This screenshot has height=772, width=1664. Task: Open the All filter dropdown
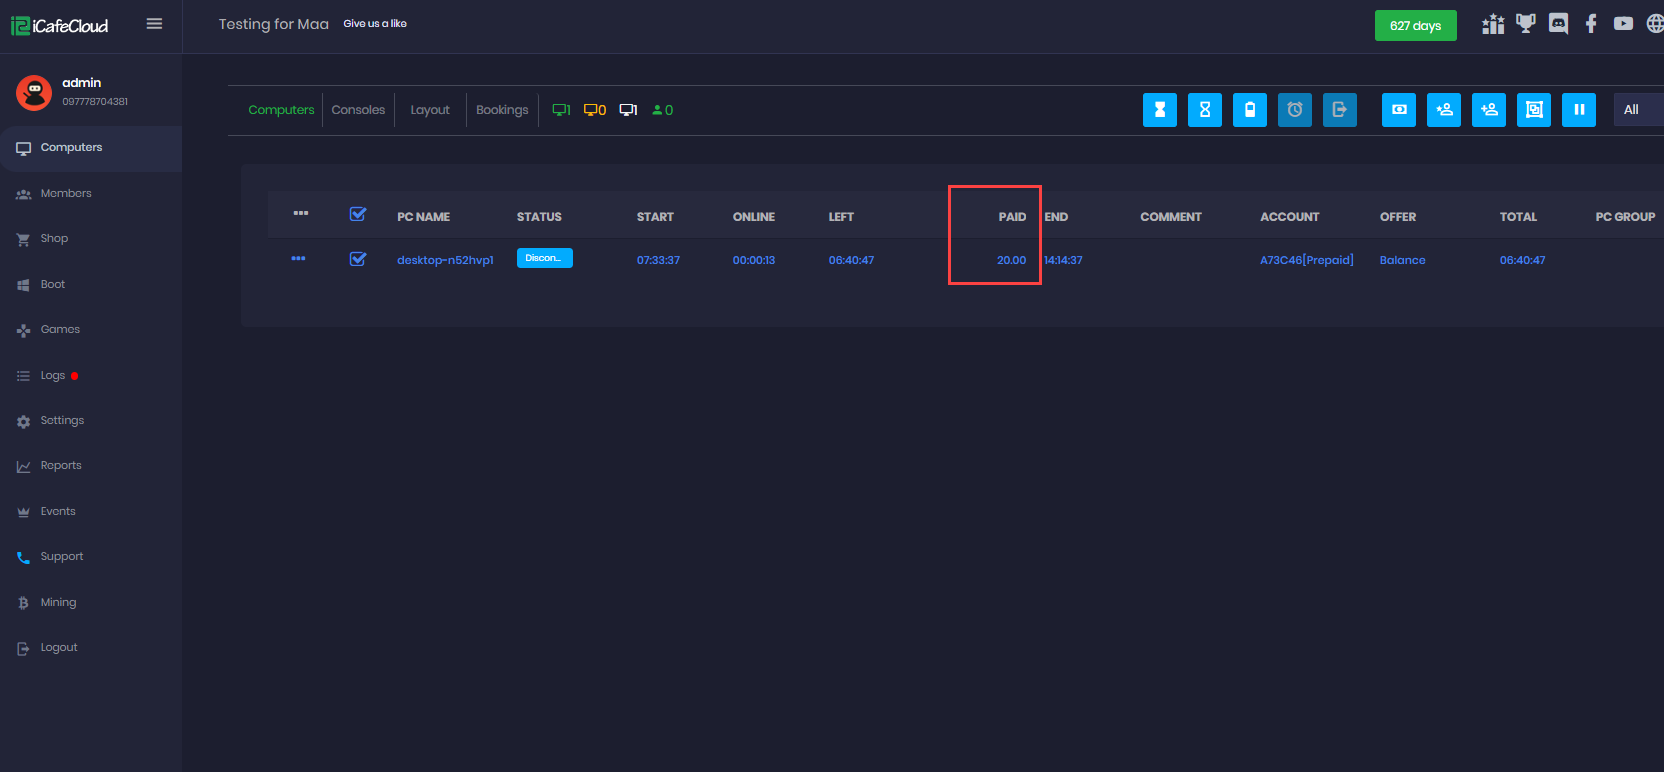(1637, 110)
